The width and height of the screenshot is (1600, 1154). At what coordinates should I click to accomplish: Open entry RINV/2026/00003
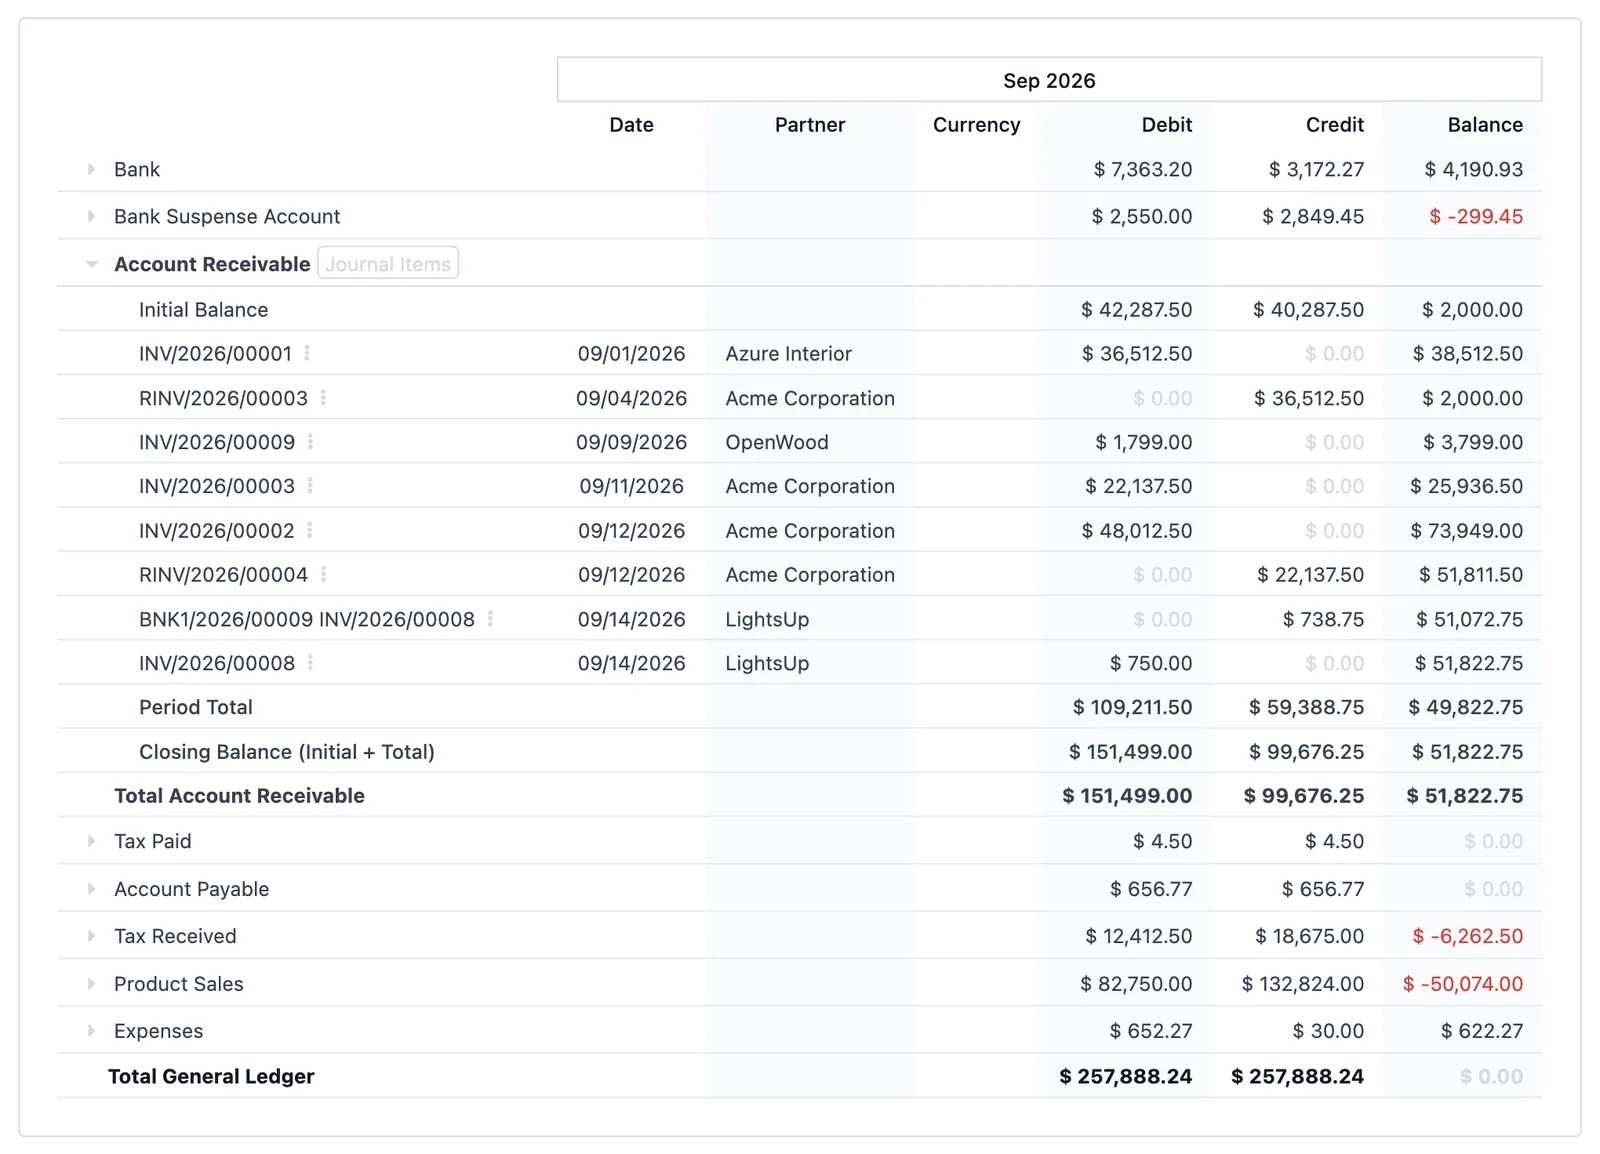[223, 398]
